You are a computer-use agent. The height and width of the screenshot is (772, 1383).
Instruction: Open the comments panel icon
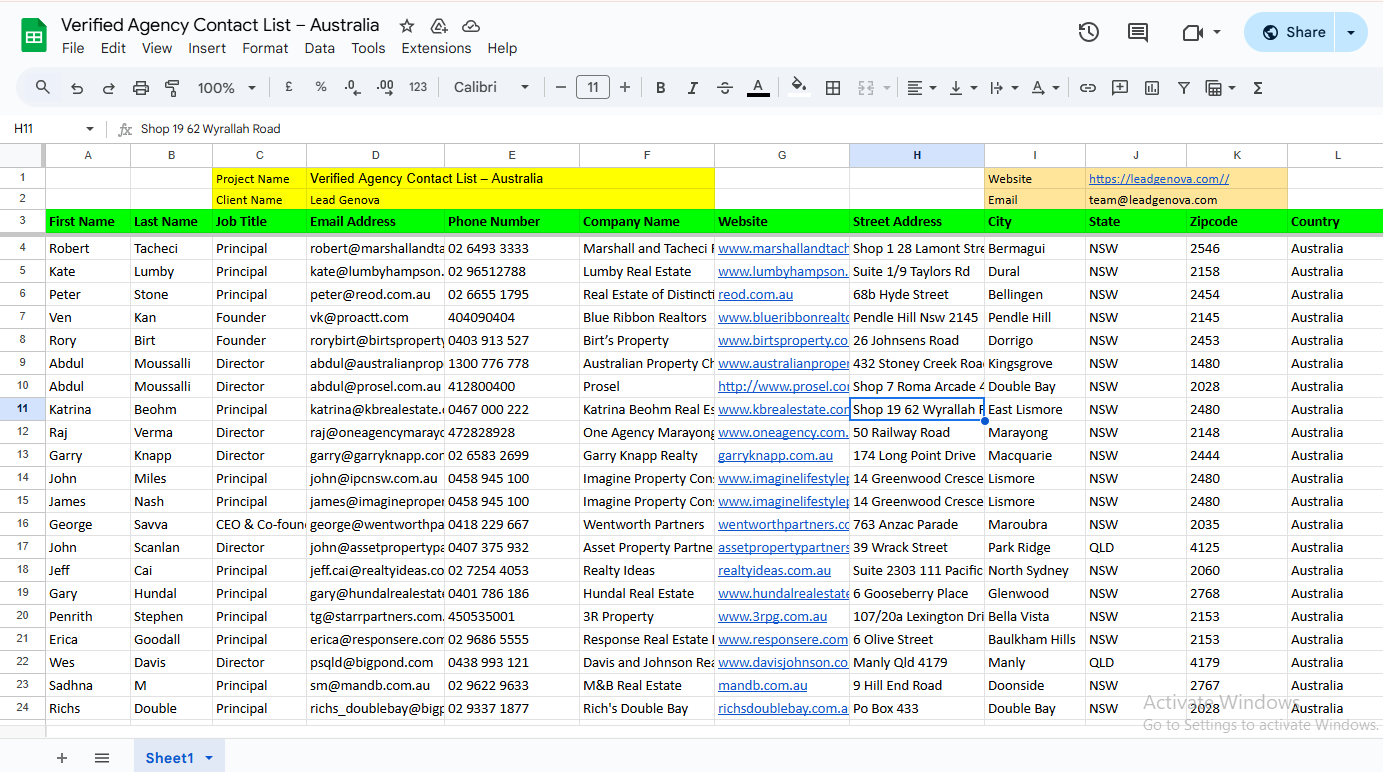pos(1138,32)
